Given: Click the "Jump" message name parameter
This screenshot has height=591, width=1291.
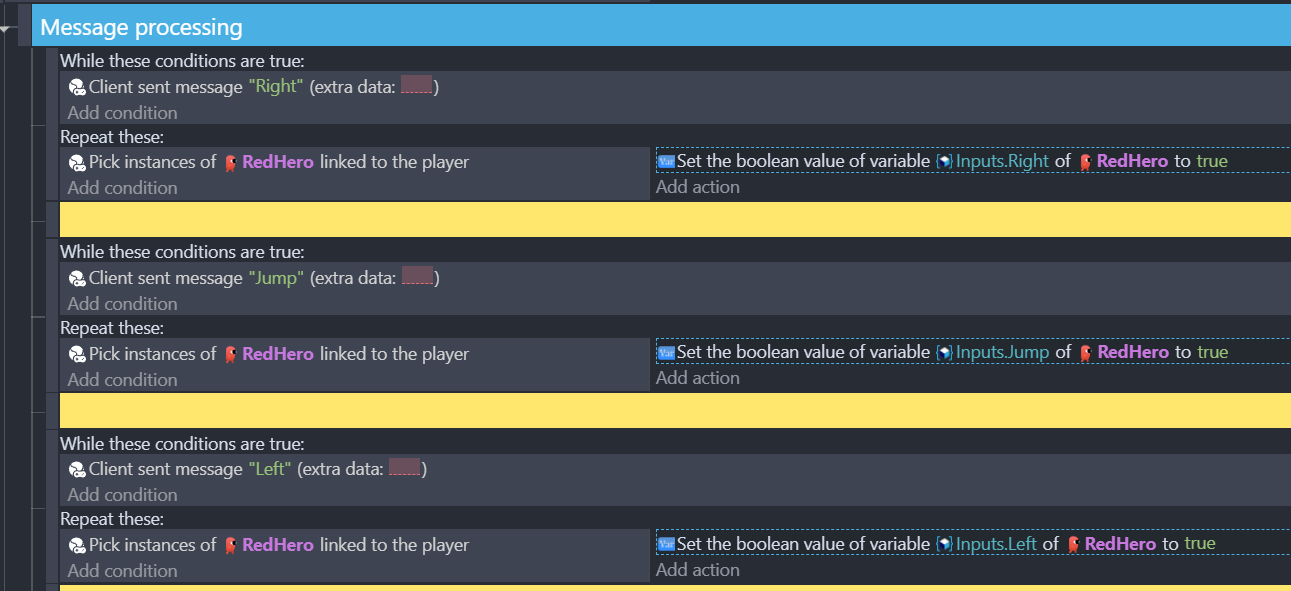Looking at the screenshot, I should 275,278.
